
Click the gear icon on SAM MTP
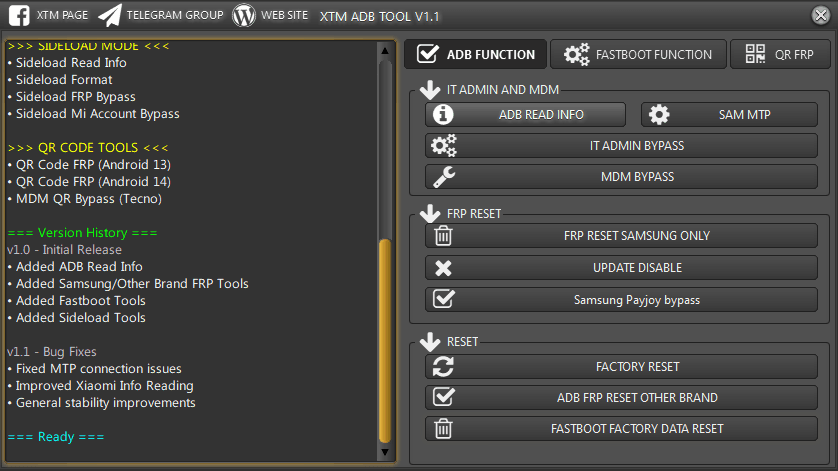click(x=659, y=114)
